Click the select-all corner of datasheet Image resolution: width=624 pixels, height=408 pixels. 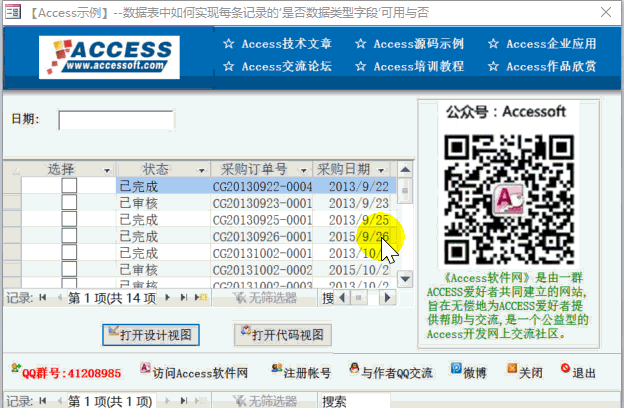(12, 170)
